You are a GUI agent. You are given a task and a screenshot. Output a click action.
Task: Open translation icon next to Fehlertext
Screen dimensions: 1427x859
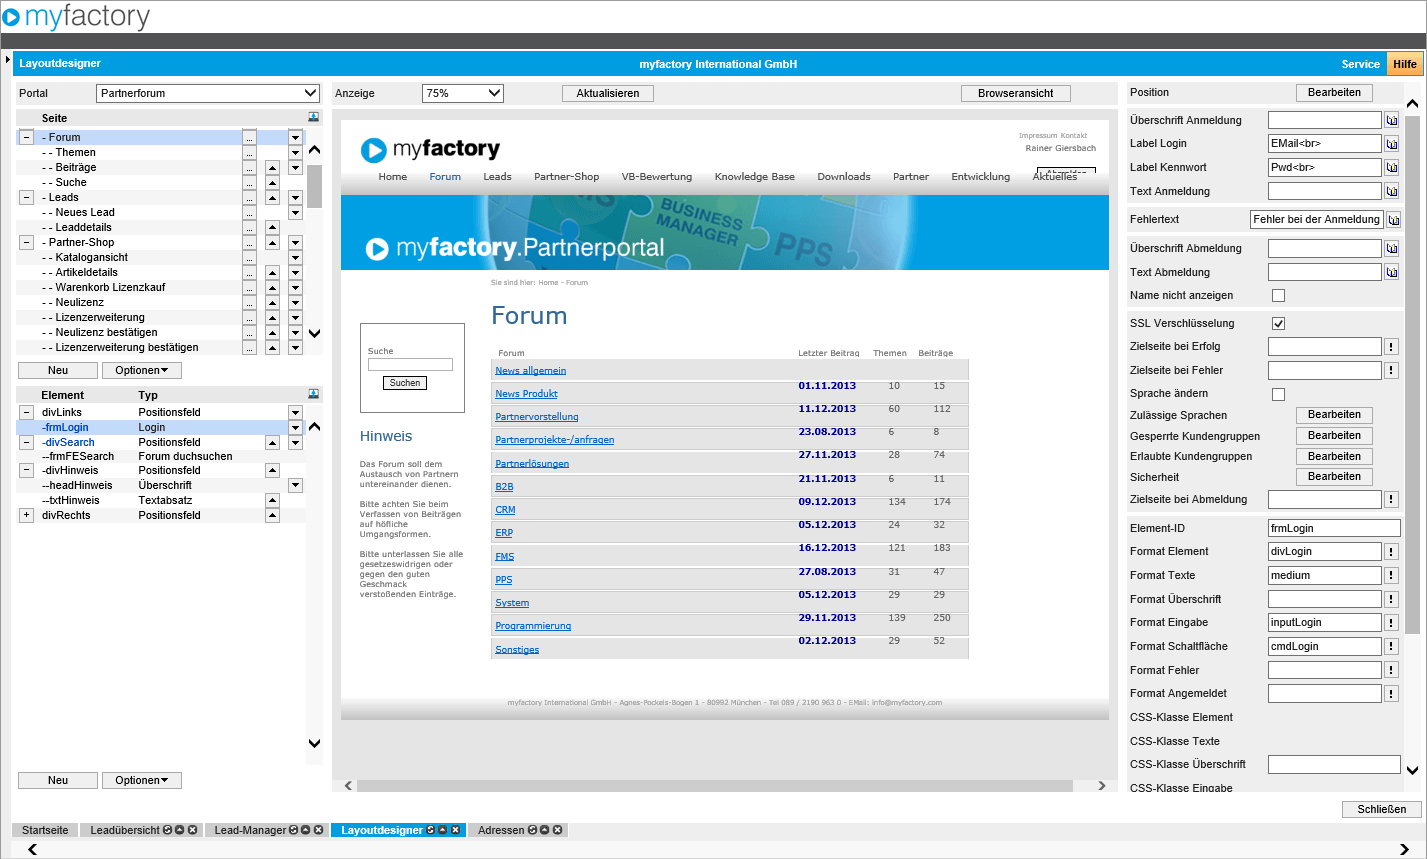click(1393, 220)
